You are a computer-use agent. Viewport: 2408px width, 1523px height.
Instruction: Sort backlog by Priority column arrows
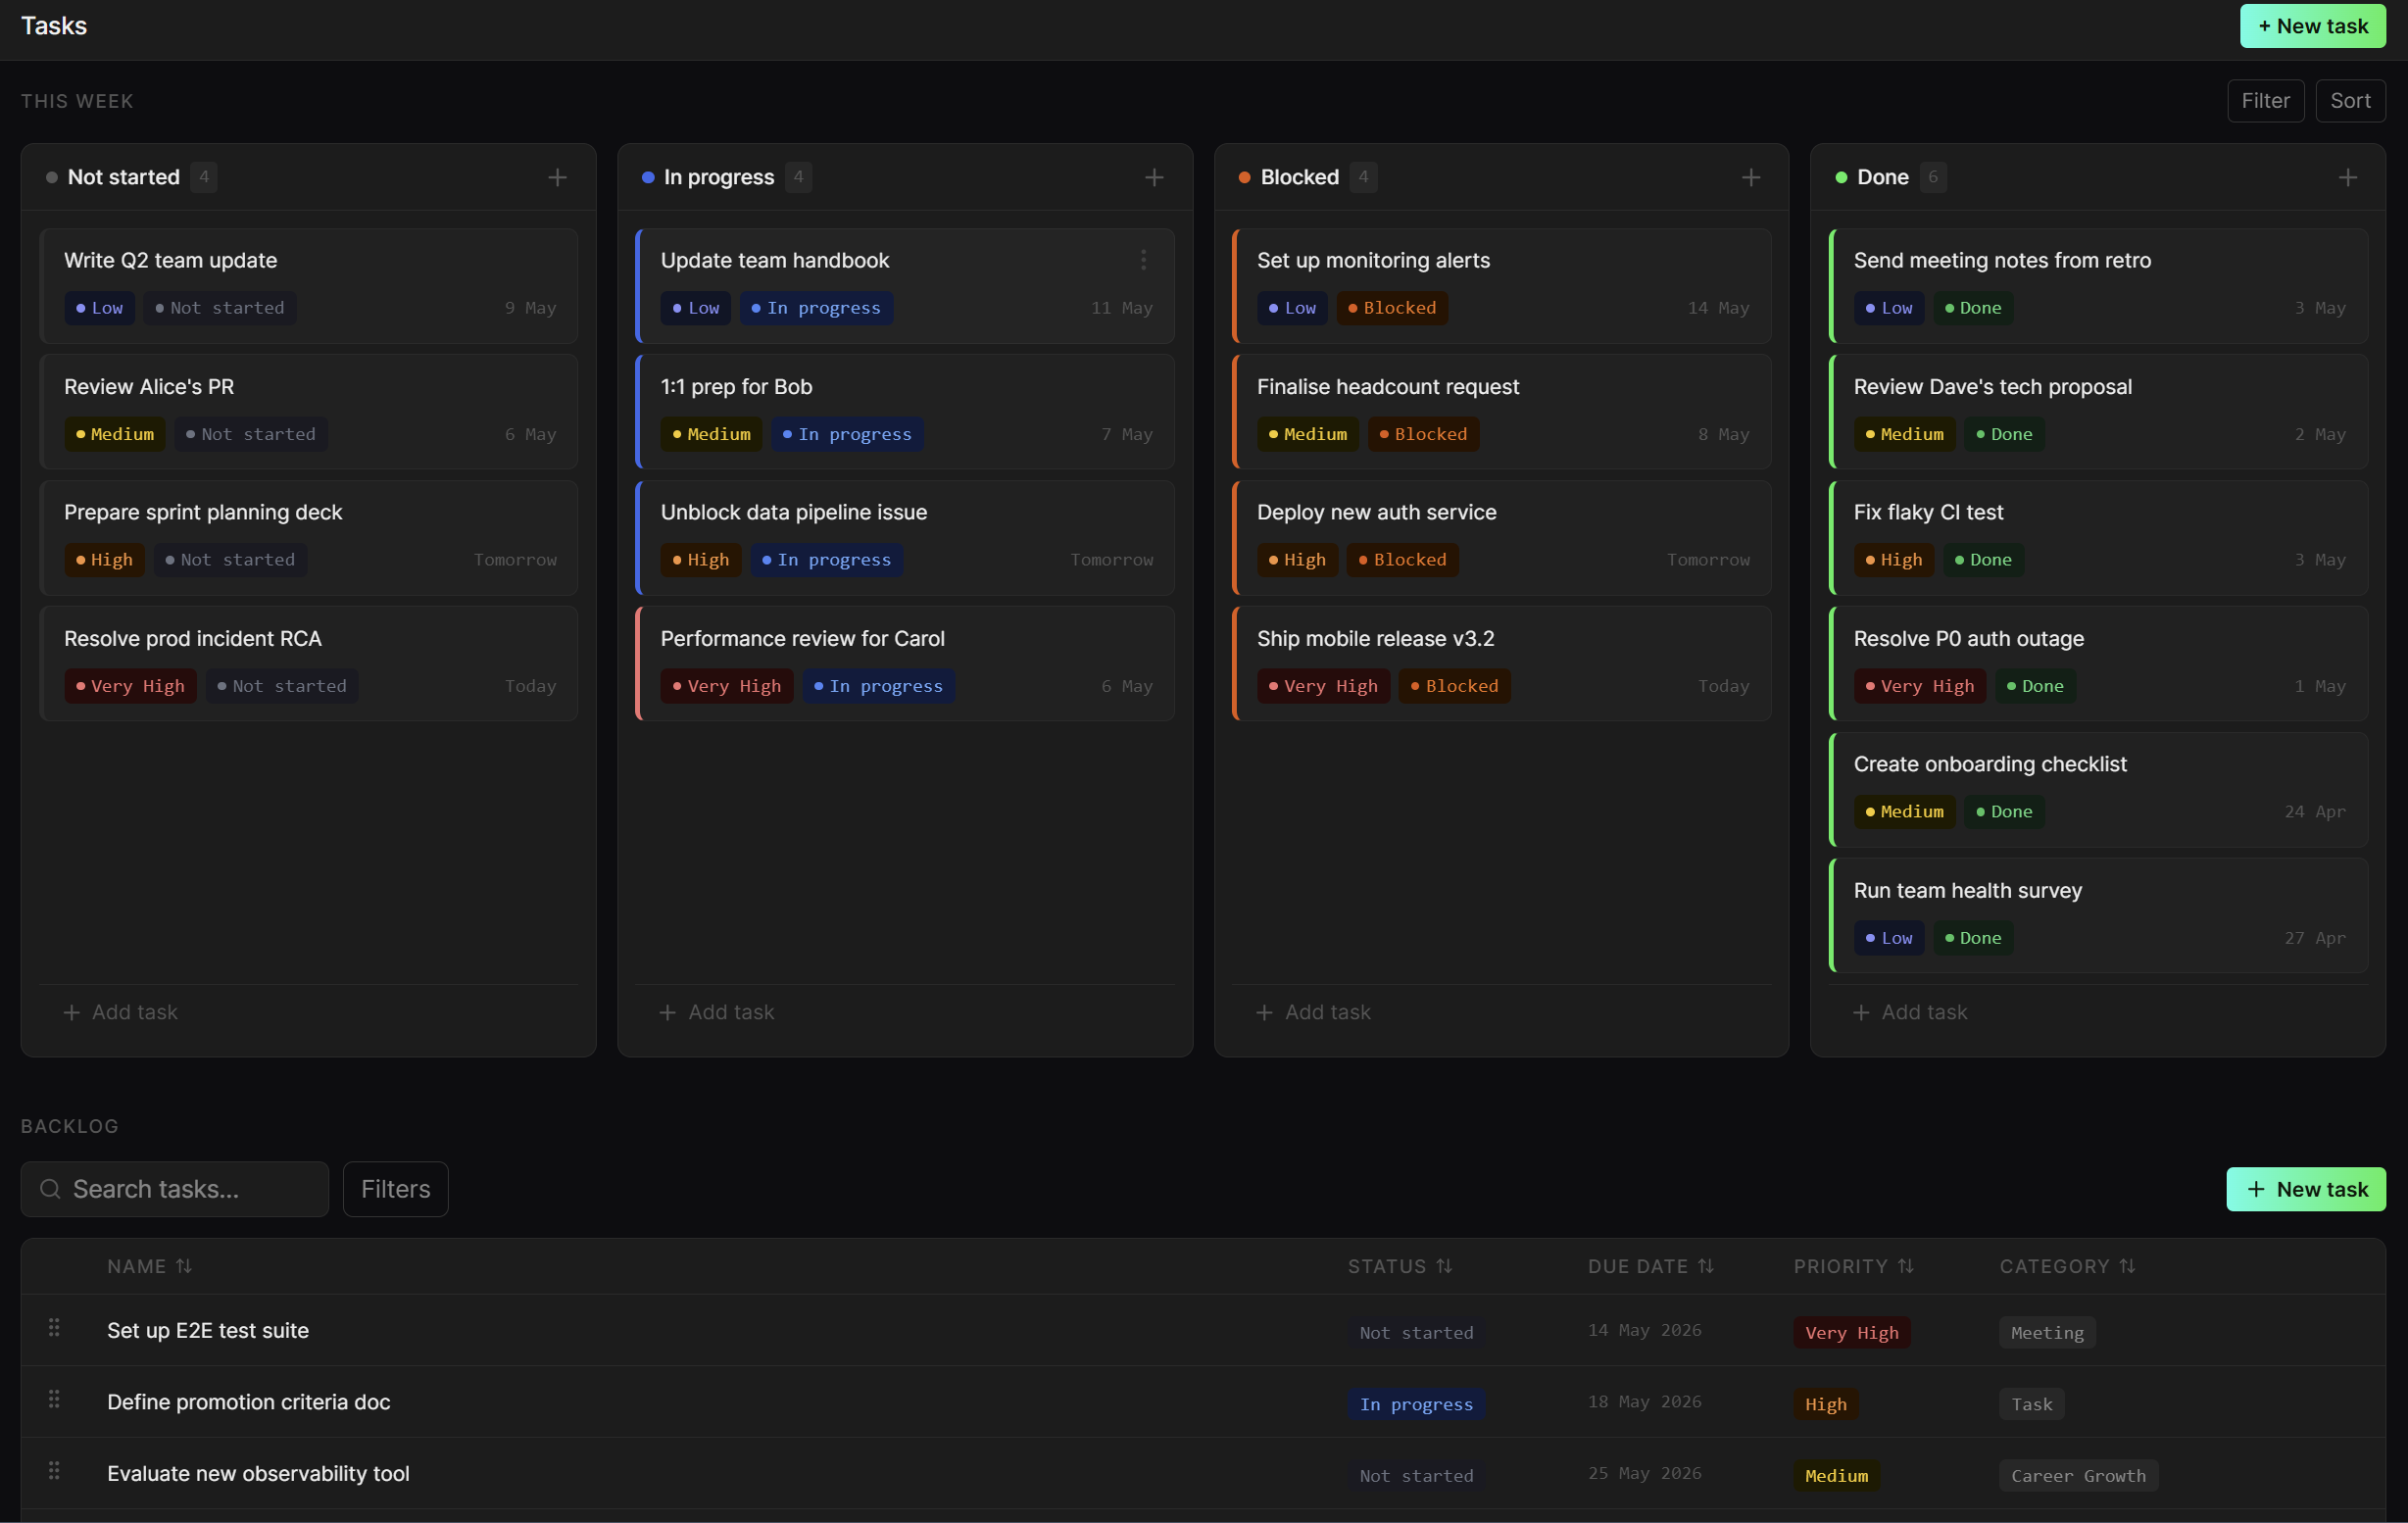coord(1906,1266)
